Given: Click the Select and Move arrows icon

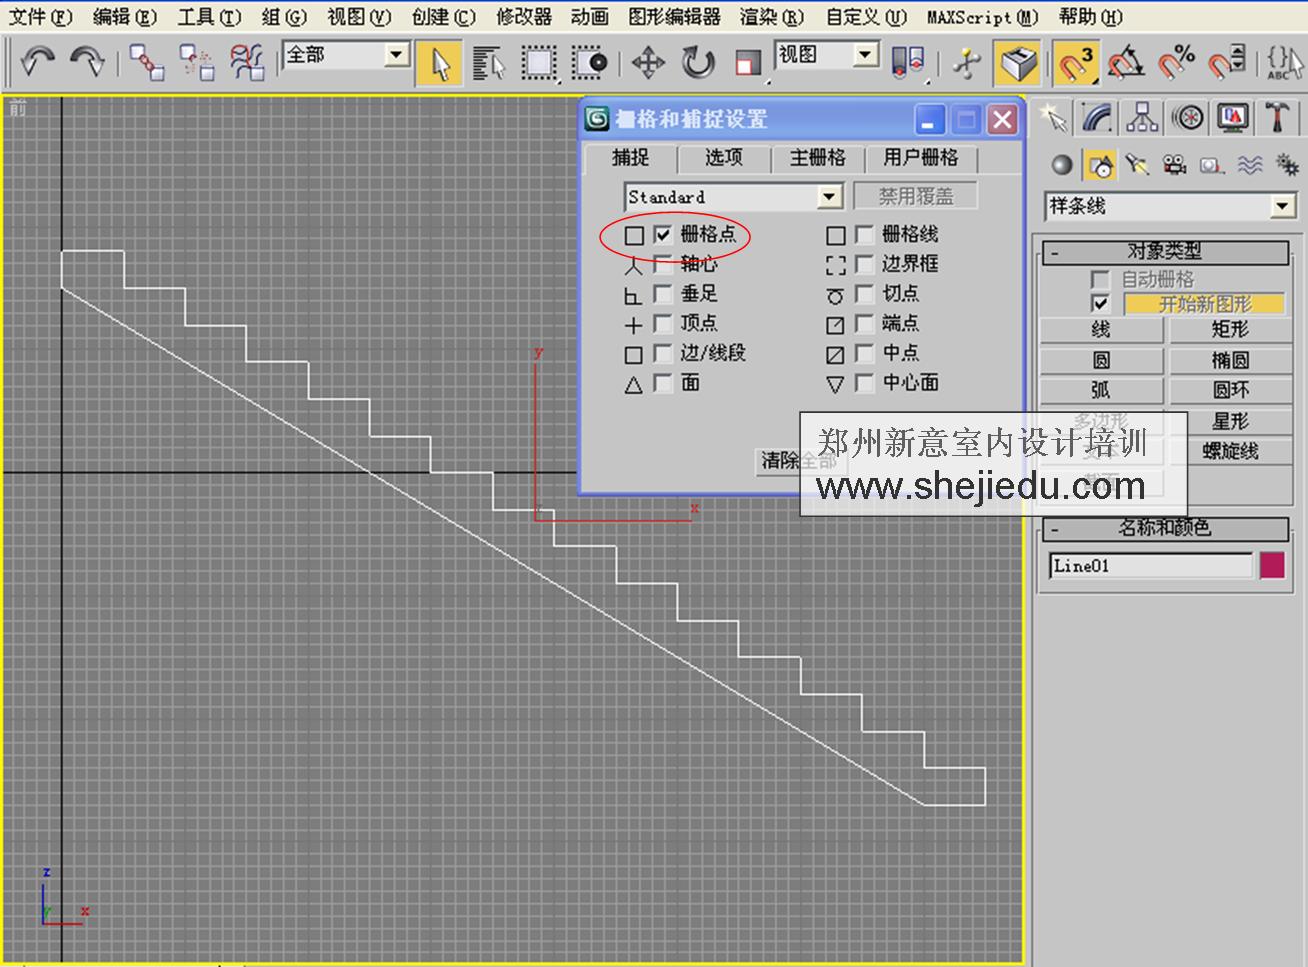Looking at the screenshot, I should pyautogui.click(x=648, y=62).
